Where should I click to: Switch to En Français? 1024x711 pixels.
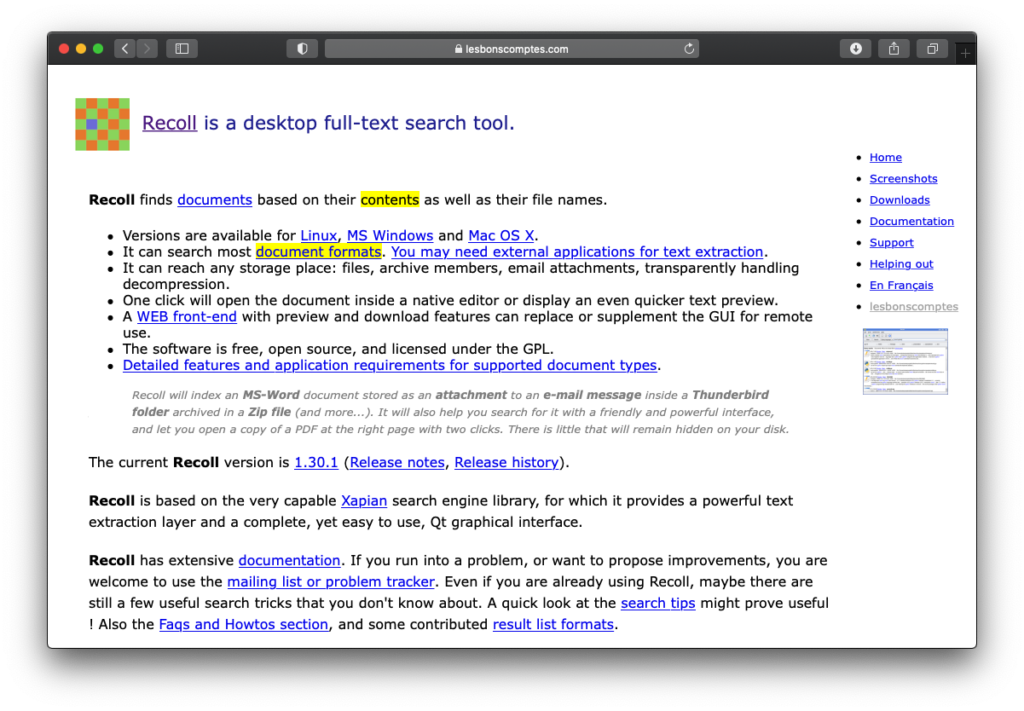click(x=901, y=285)
